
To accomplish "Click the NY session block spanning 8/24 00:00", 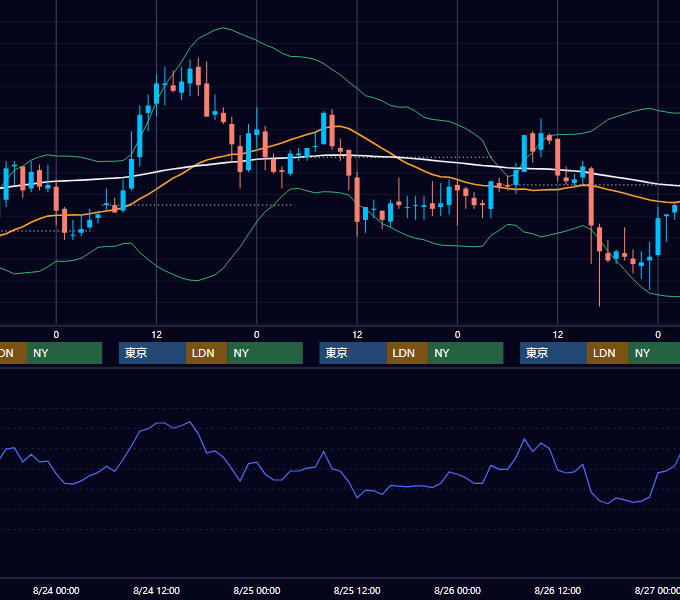I will [64, 353].
